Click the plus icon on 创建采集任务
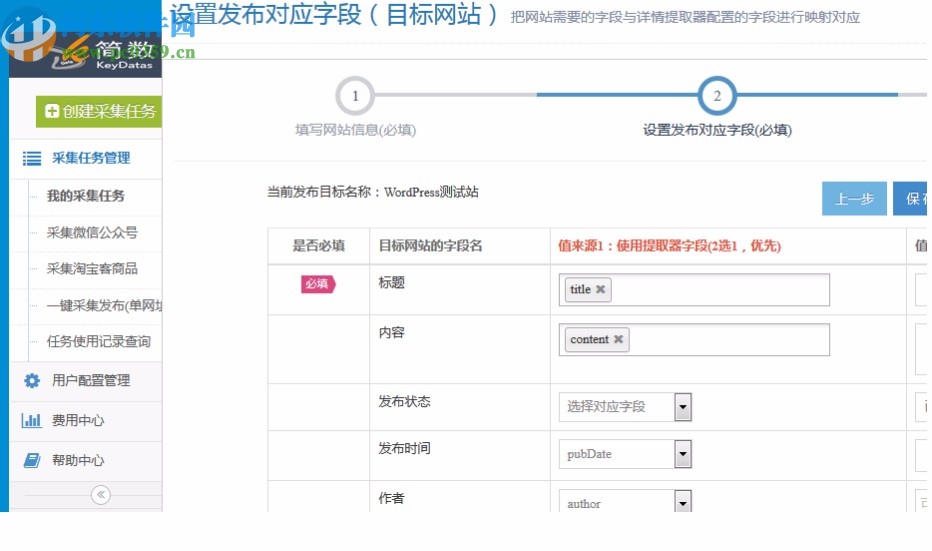The image size is (932, 551). click(x=52, y=111)
